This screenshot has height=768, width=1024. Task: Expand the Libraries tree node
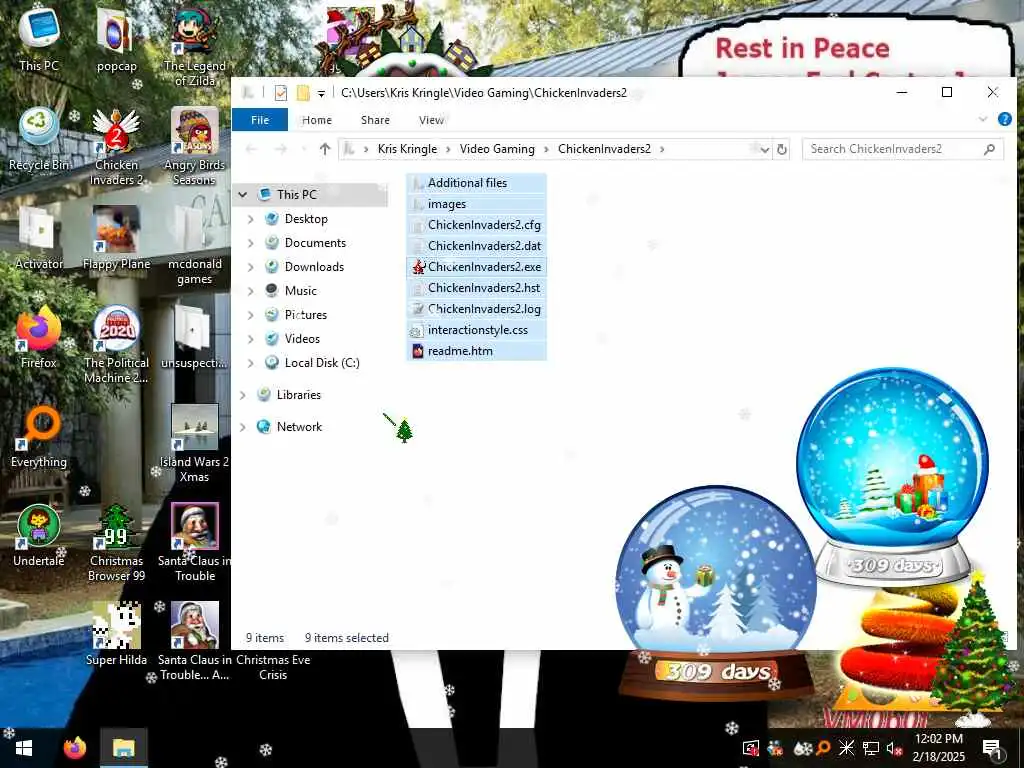pos(243,395)
